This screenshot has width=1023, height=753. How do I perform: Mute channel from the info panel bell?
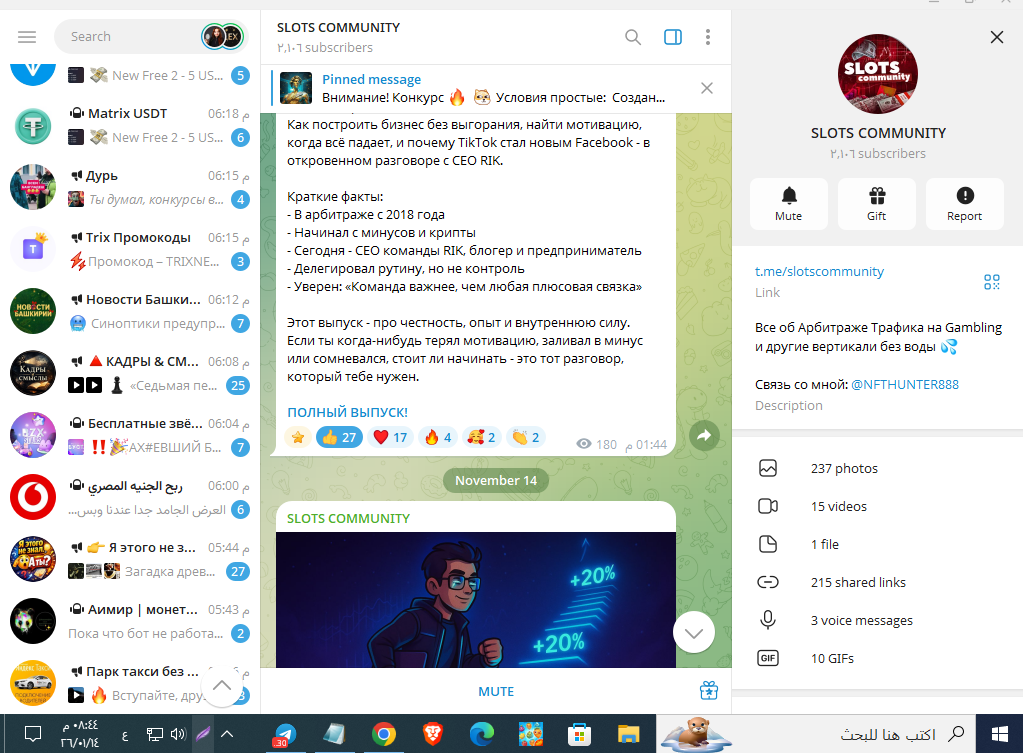(789, 204)
